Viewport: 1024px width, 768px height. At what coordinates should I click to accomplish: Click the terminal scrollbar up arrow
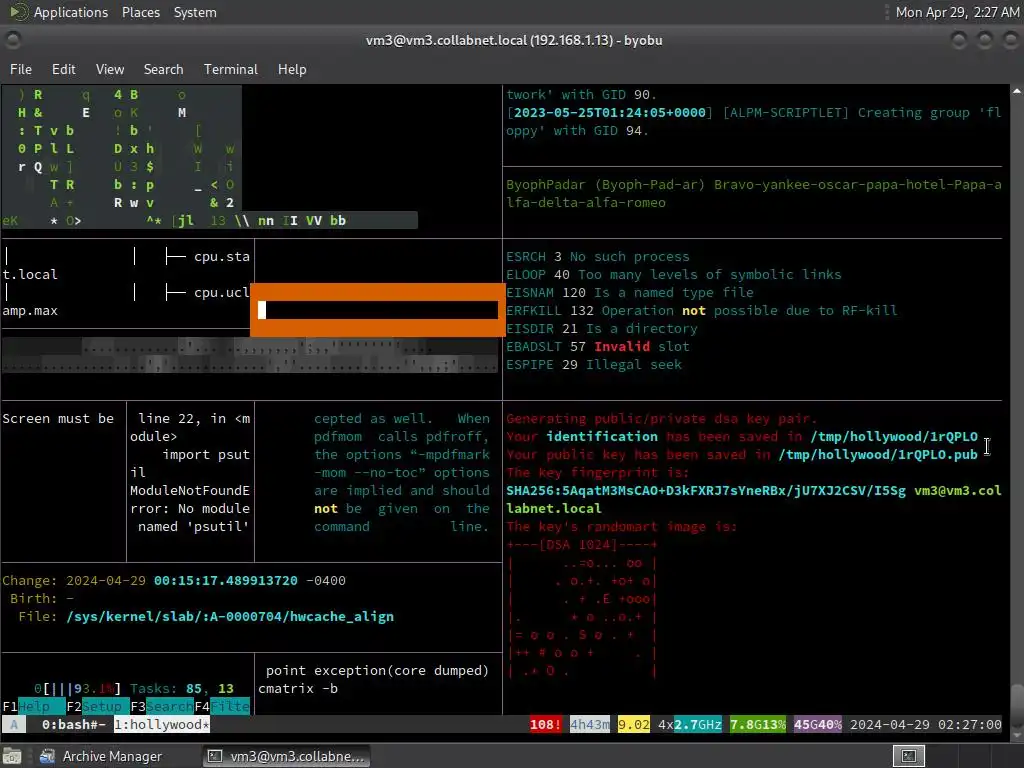pos(1017,91)
